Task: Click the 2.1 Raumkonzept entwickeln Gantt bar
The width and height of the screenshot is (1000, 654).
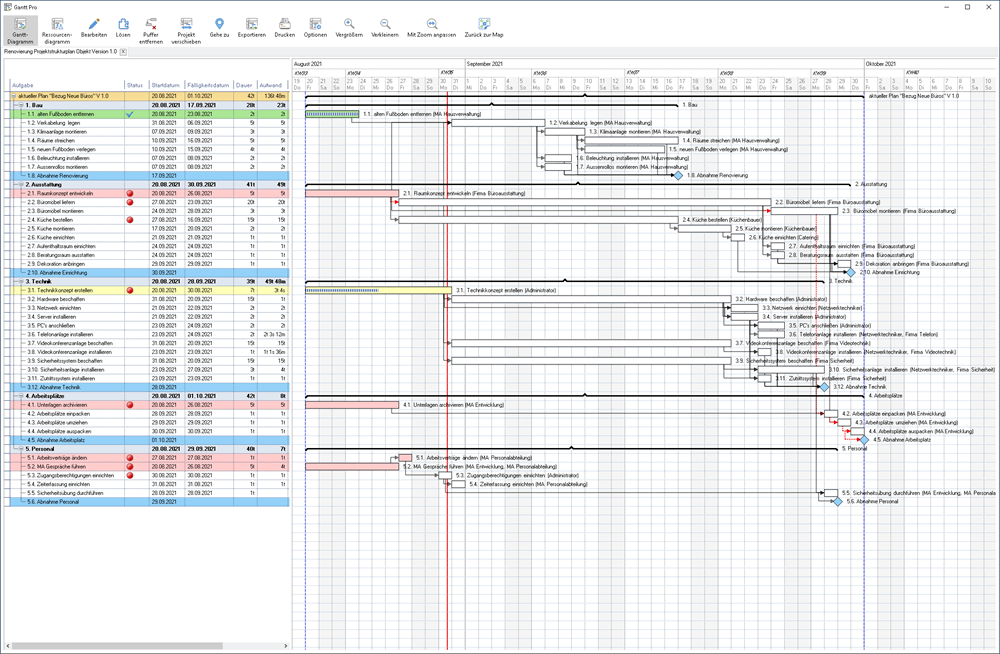Action: (352, 193)
